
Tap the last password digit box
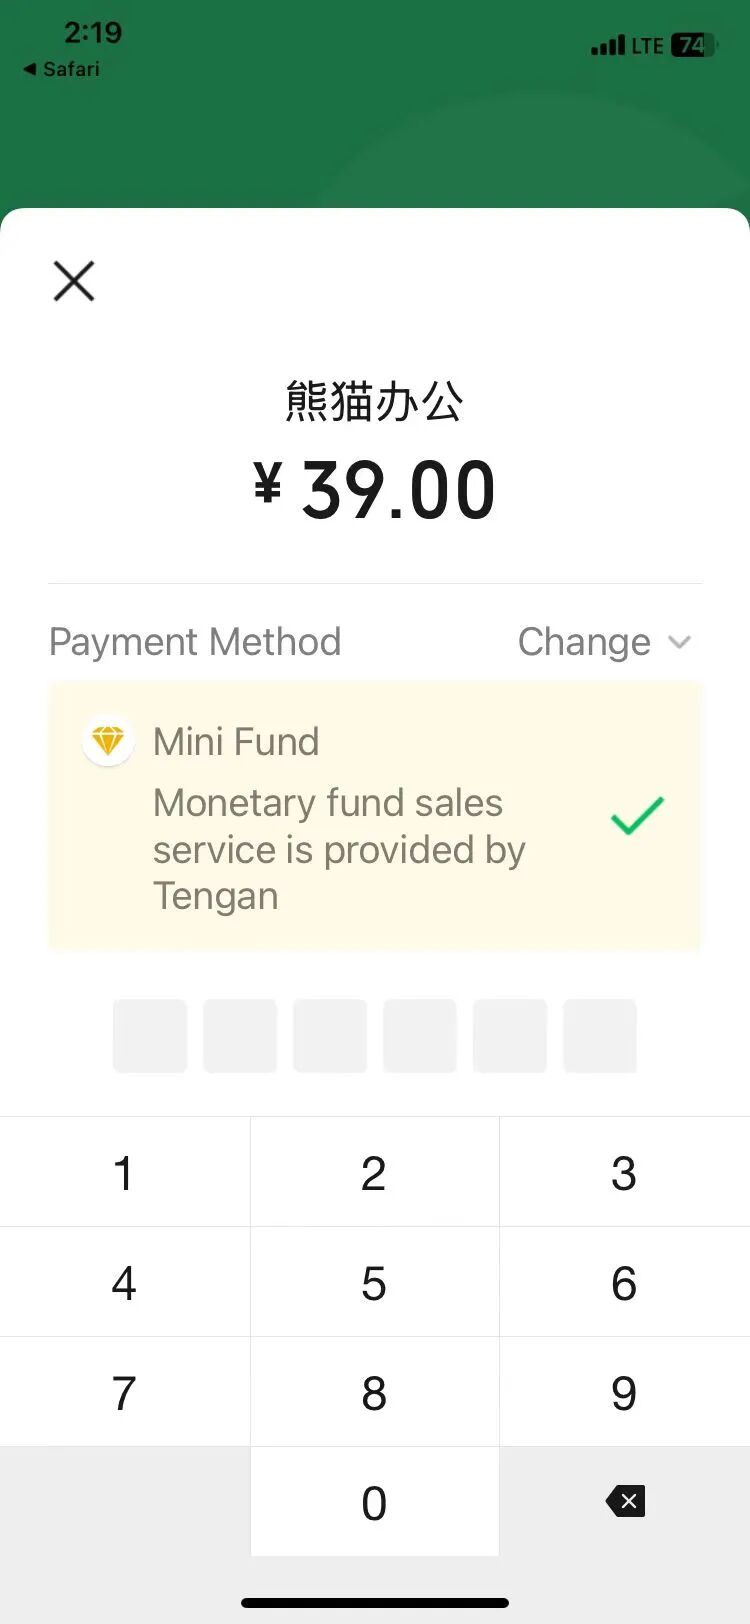click(600, 1036)
